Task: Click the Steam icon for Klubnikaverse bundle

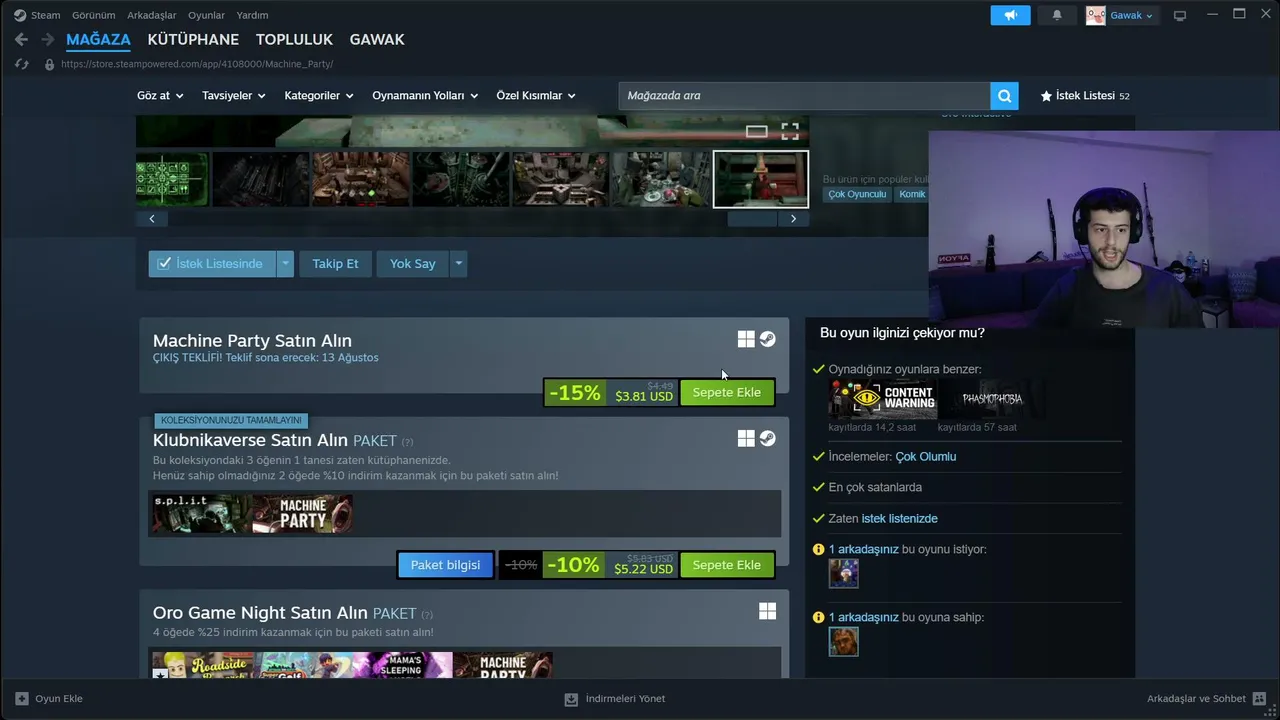Action: [767, 438]
